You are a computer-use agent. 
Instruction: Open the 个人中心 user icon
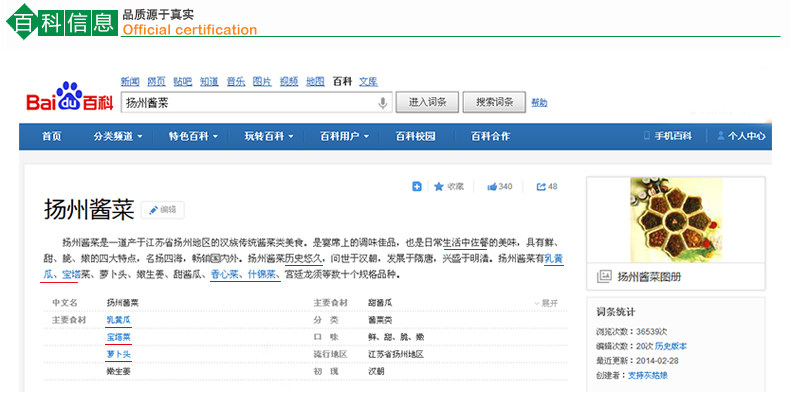720,136
